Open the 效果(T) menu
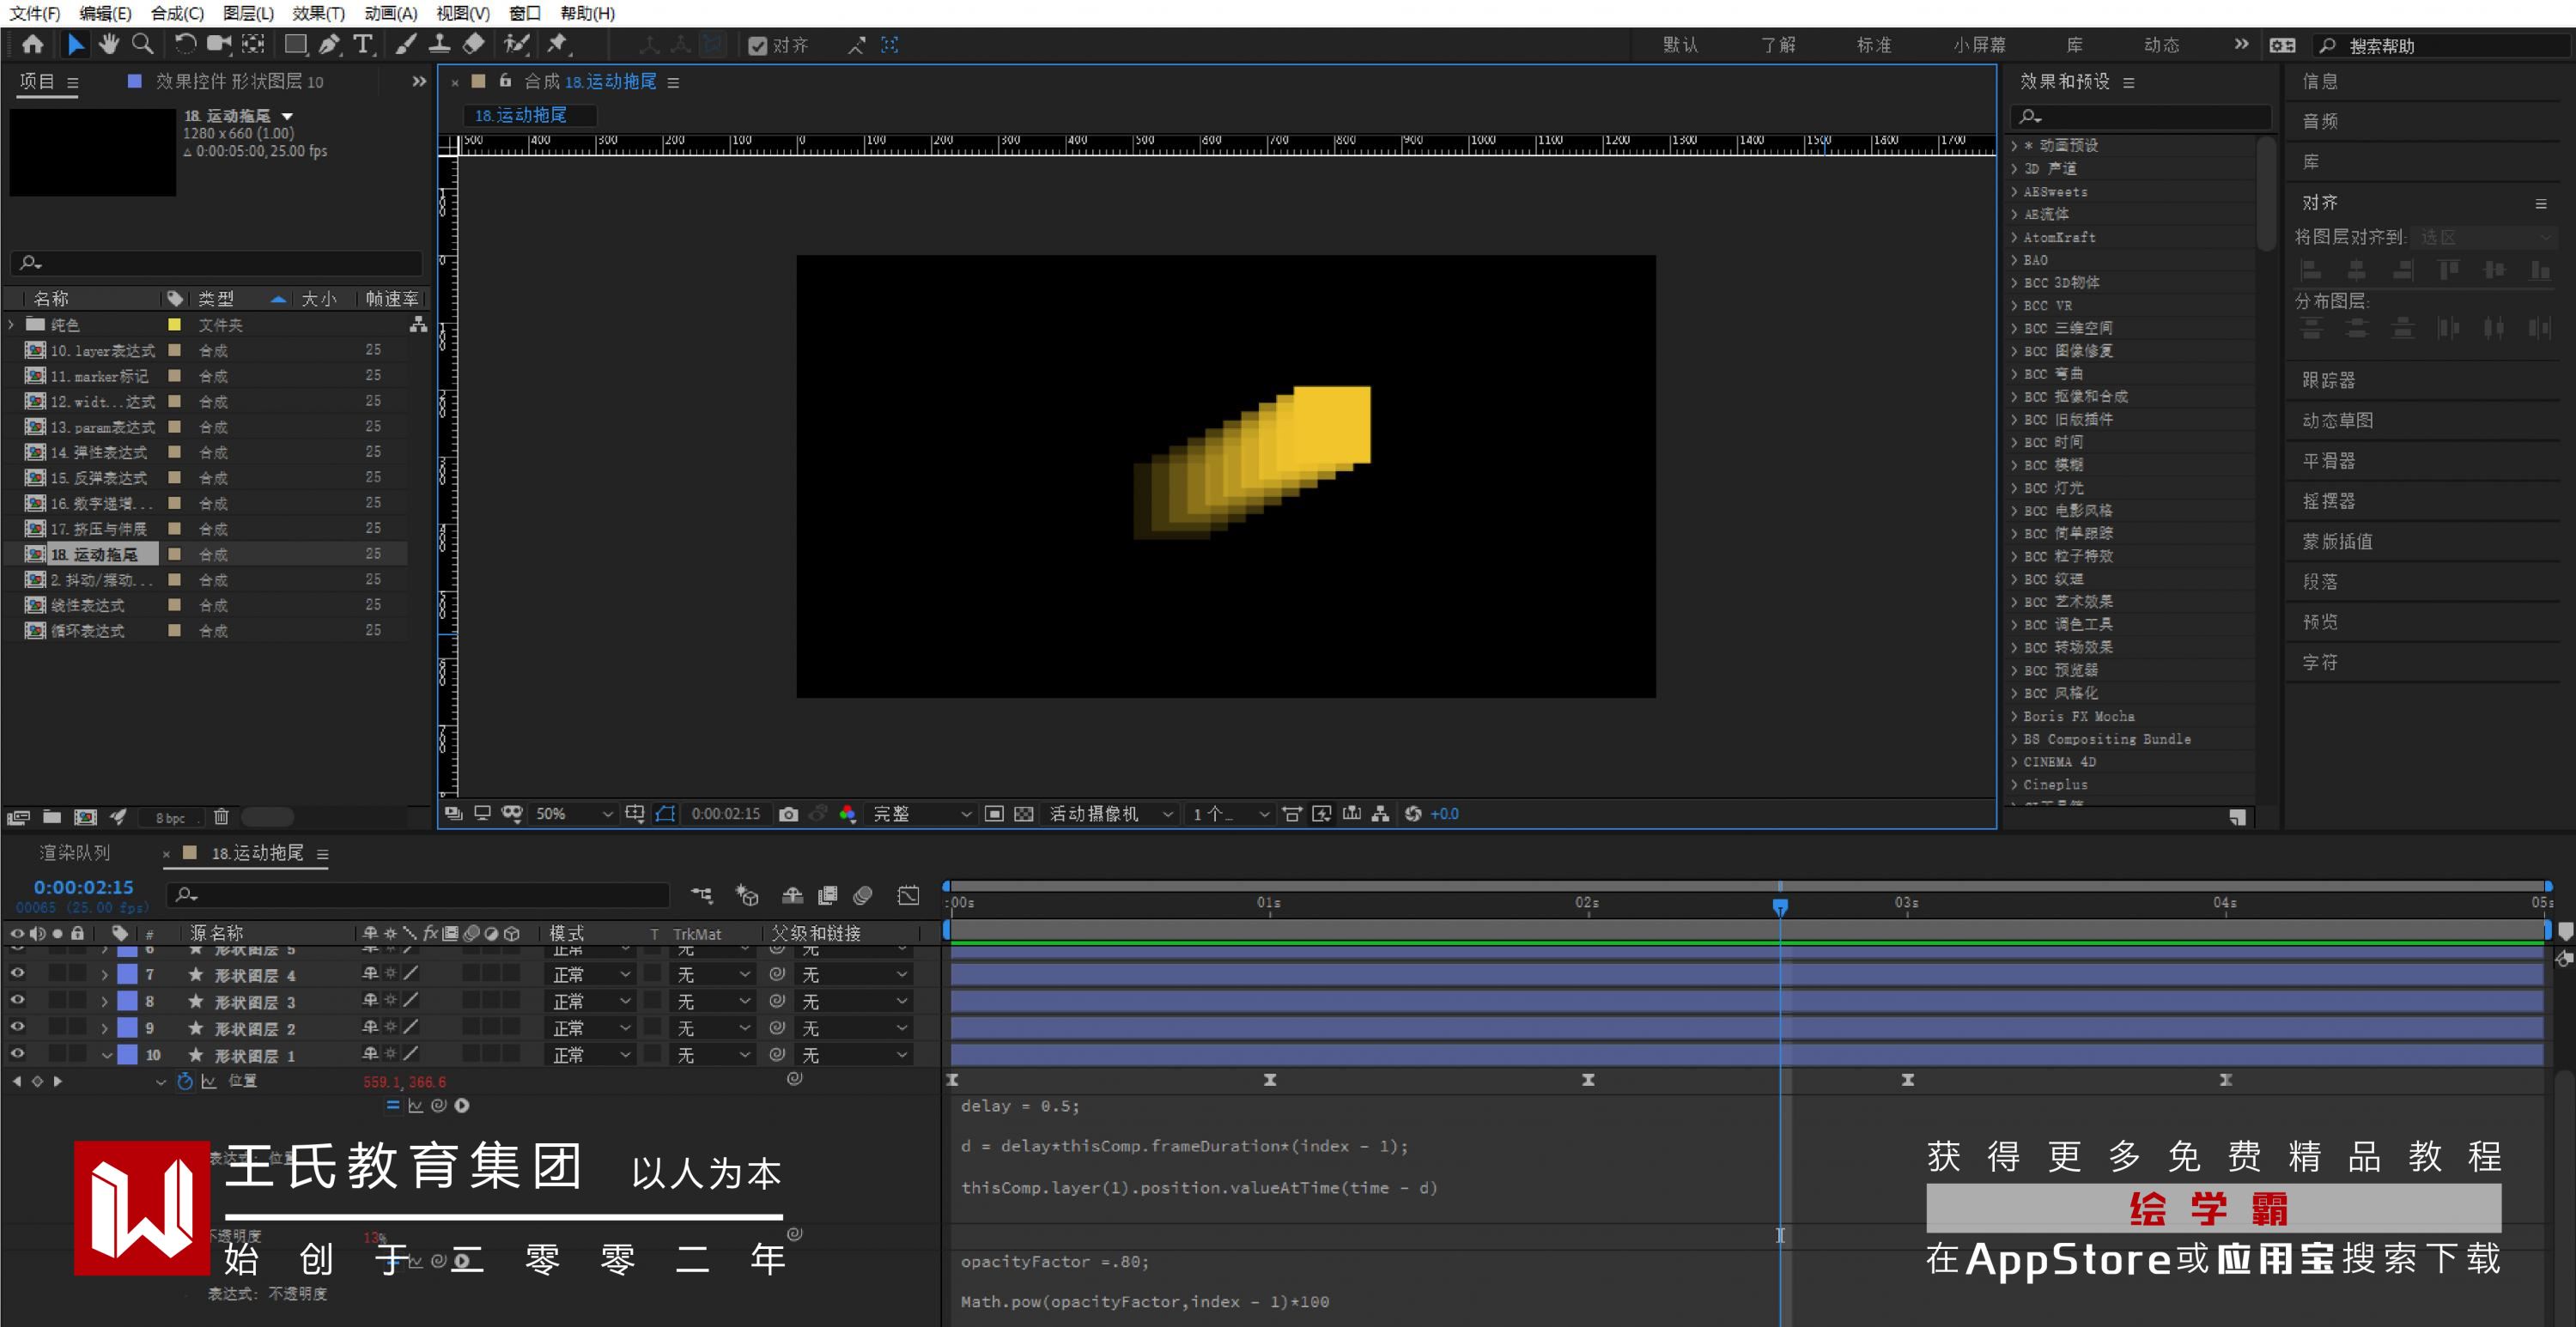The width and height of the screenshot is (2576, 1327). pos(318,13)
